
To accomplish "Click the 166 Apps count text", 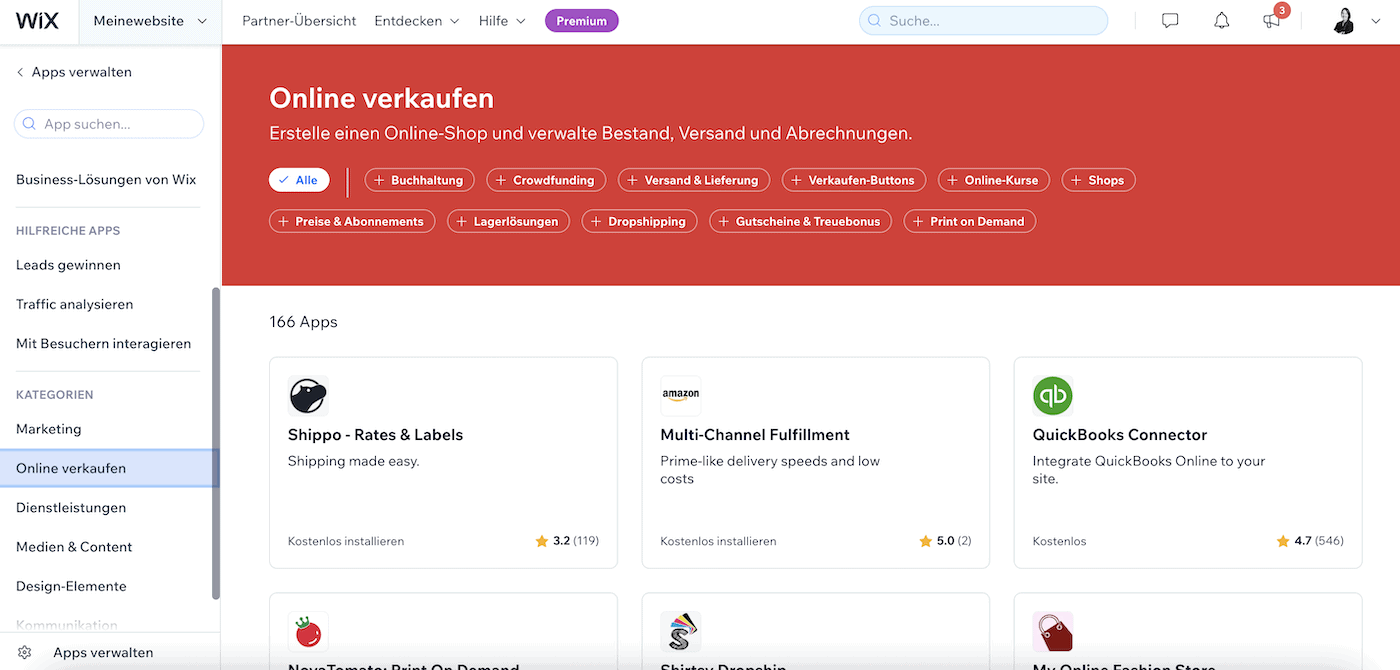I will [303, 322].
